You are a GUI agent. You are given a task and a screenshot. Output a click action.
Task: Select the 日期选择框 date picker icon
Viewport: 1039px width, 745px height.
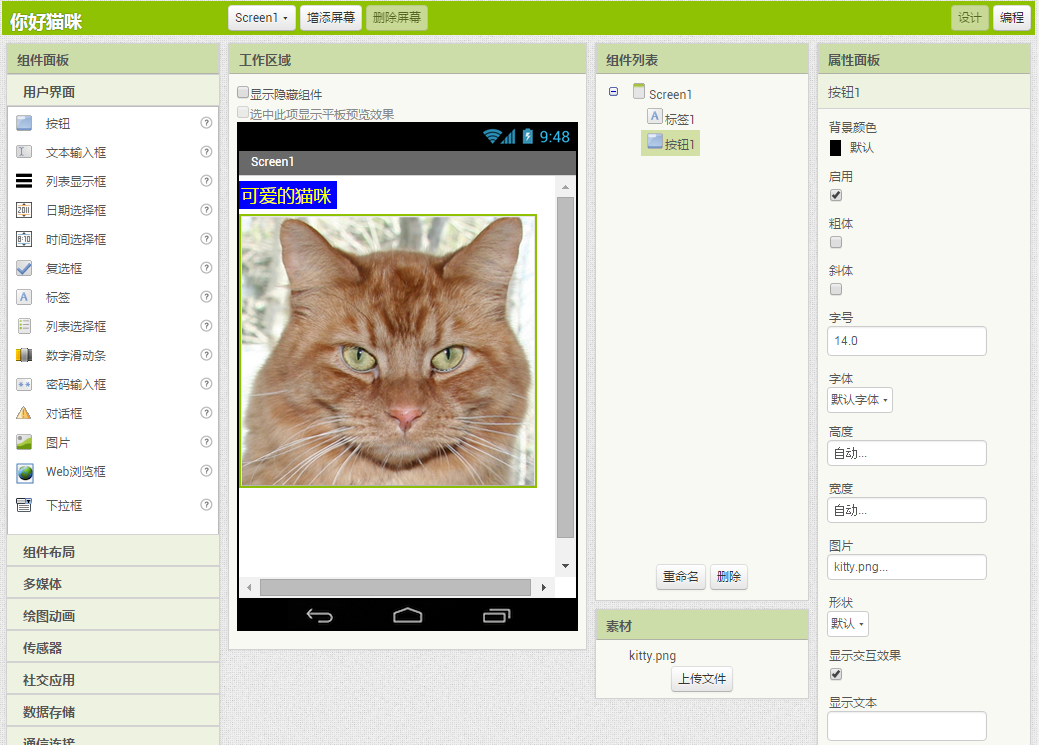point(25,210)
